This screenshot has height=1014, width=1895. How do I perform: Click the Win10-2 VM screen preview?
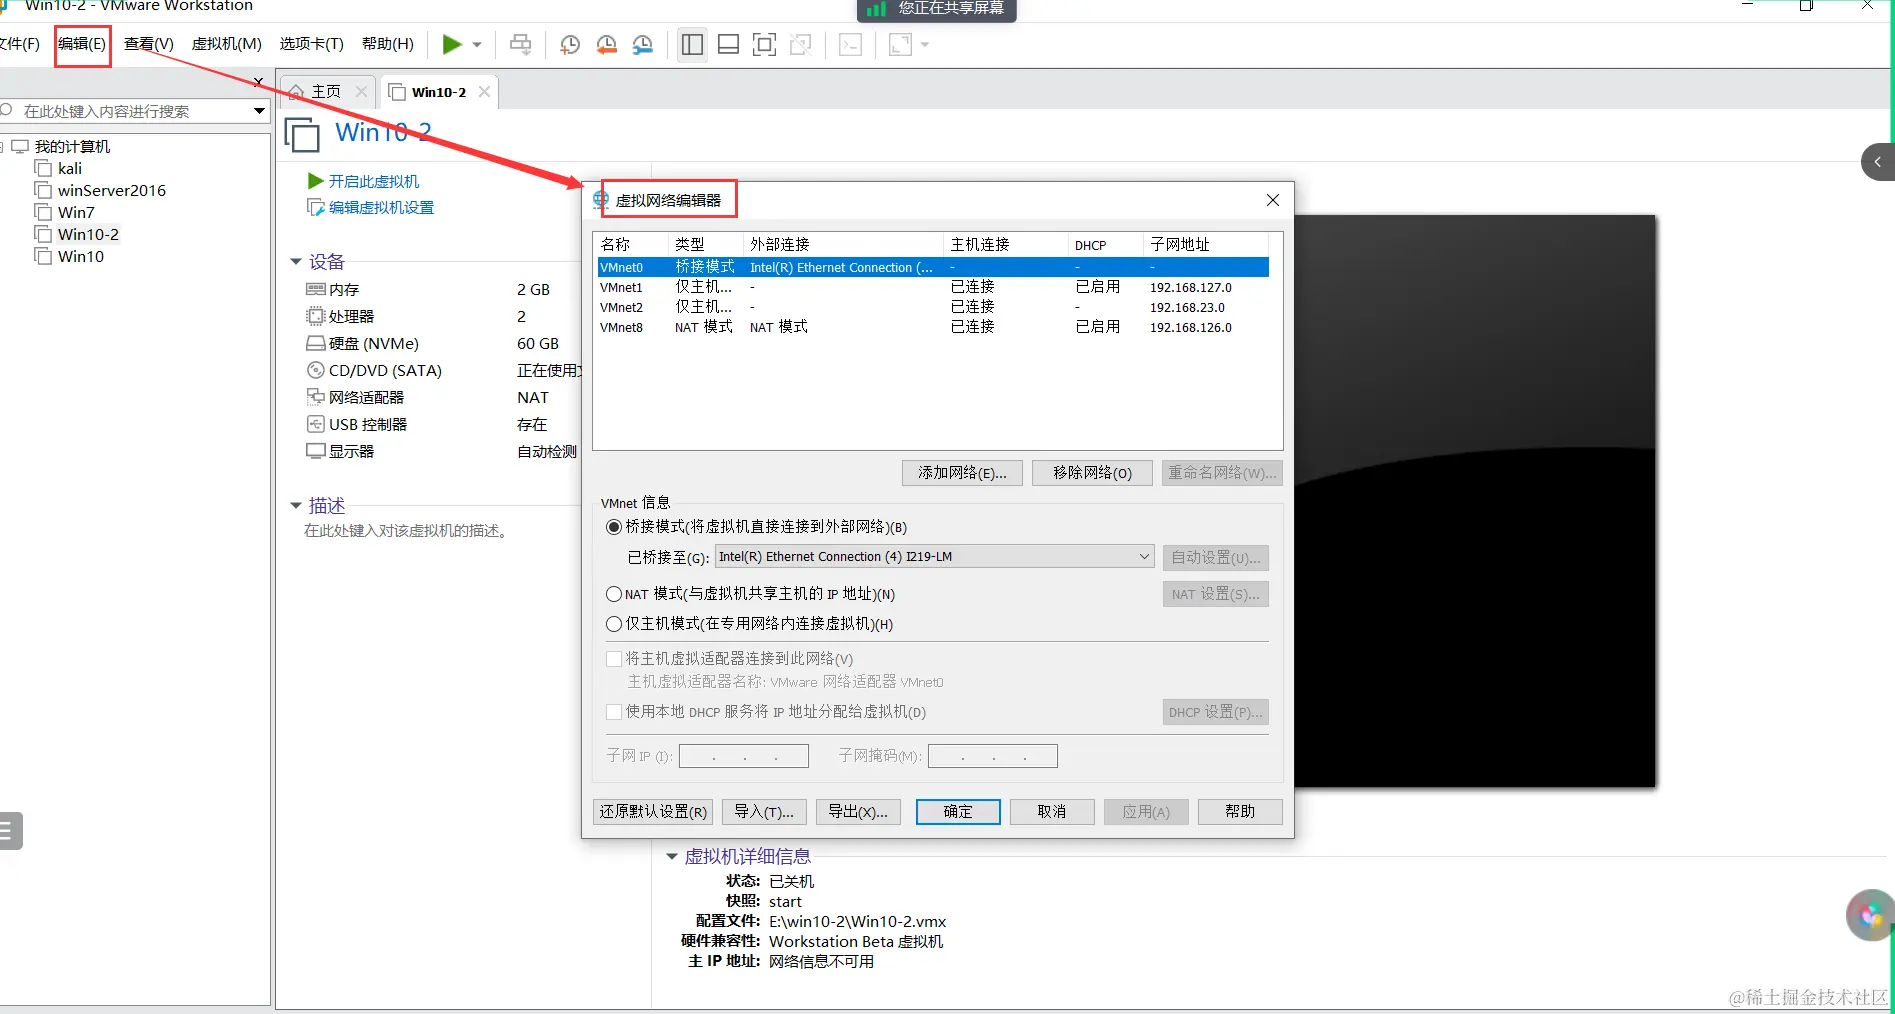[x=1475, y=501]
